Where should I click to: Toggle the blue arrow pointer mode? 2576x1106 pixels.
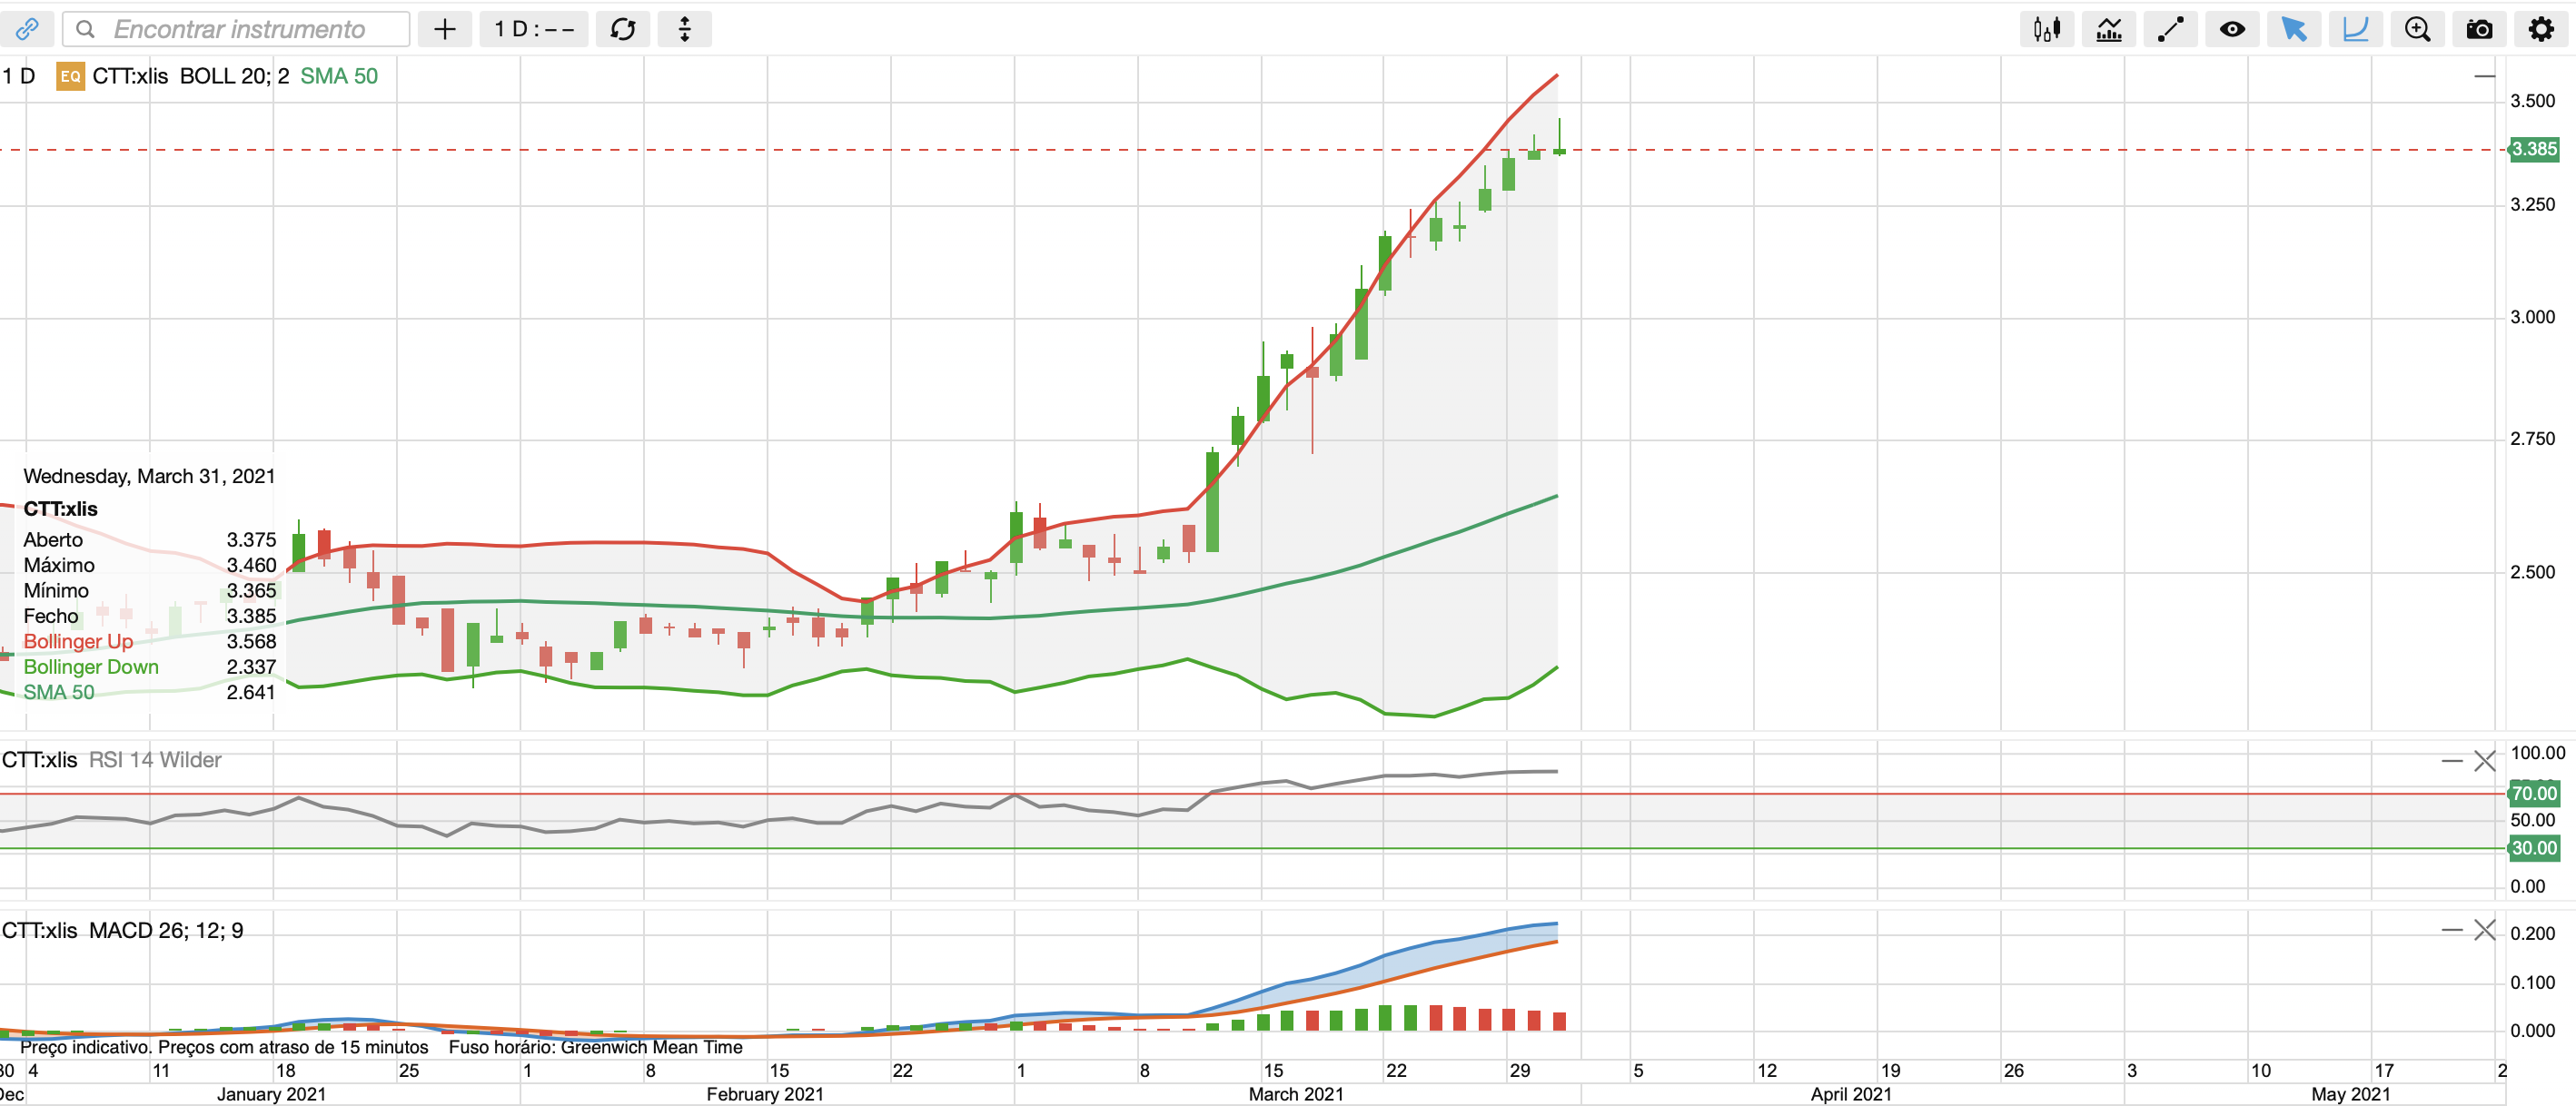click(2294, 29)
